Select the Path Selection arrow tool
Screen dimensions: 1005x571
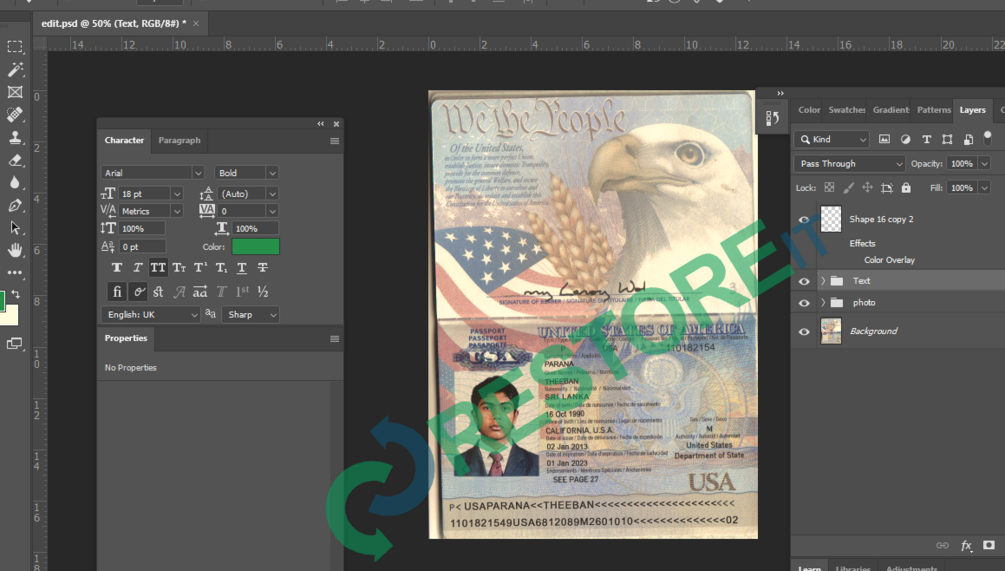(15, 228)
